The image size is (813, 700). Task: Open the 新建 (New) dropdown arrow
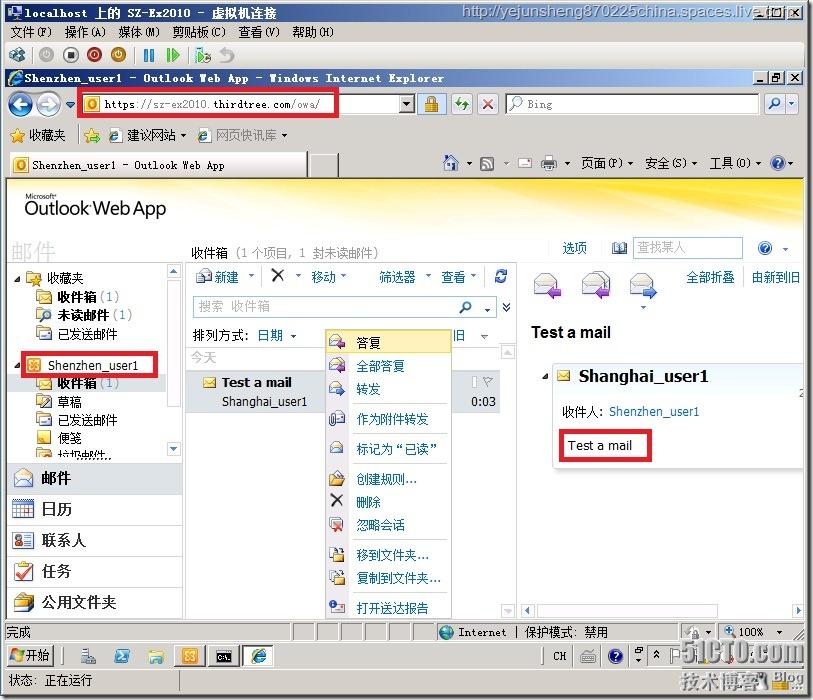click(x=251, y=276)
